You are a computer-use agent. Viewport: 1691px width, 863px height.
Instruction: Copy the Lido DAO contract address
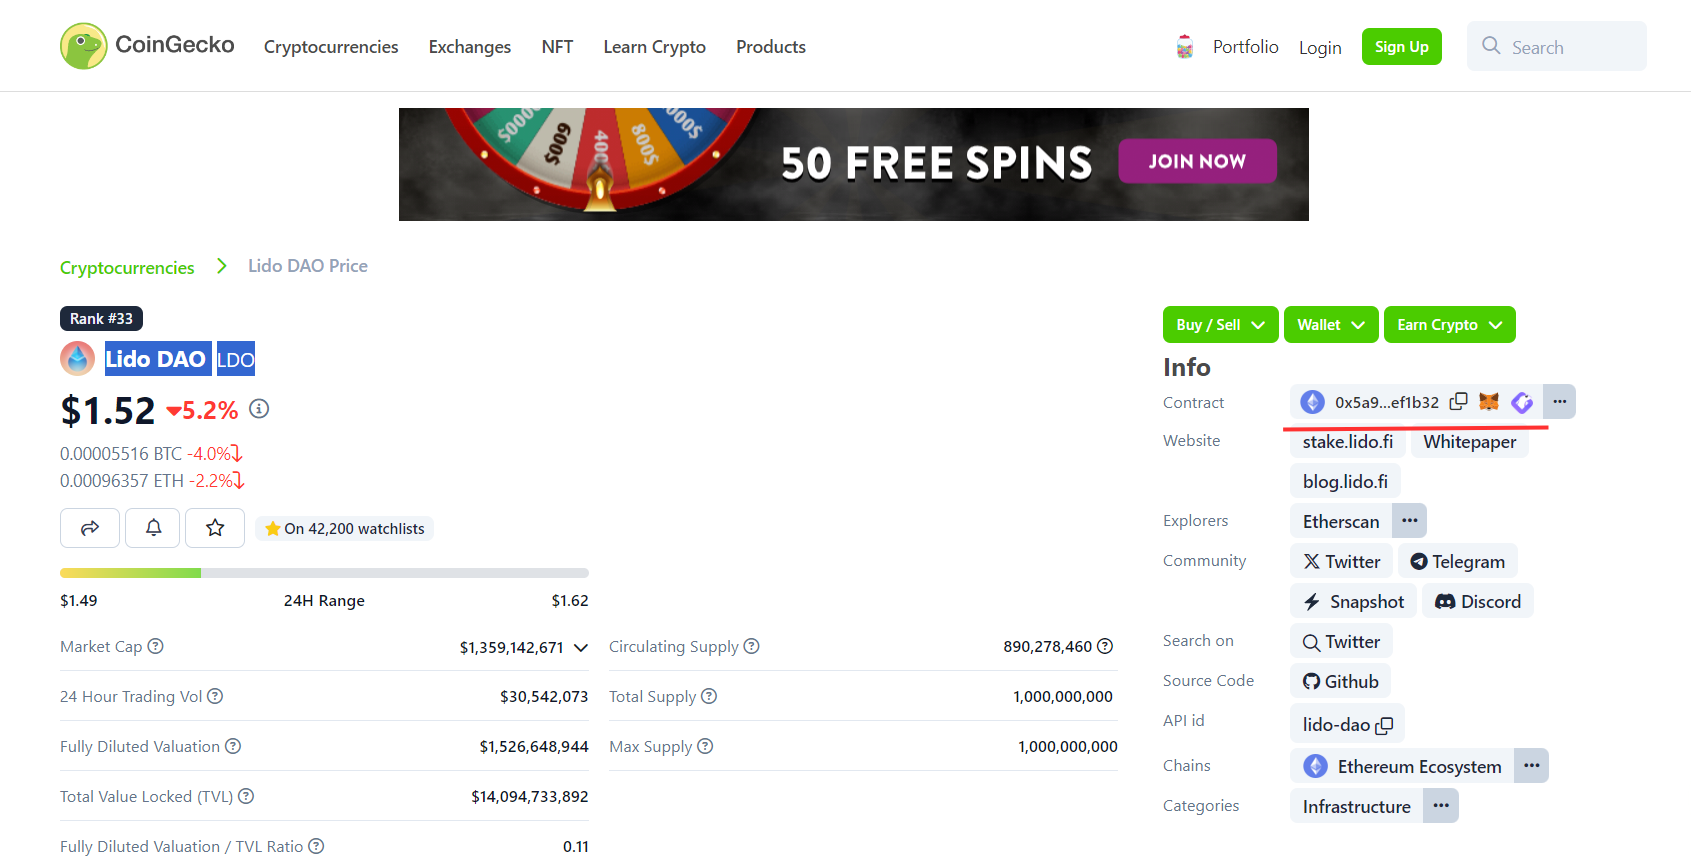(1458, 401)
